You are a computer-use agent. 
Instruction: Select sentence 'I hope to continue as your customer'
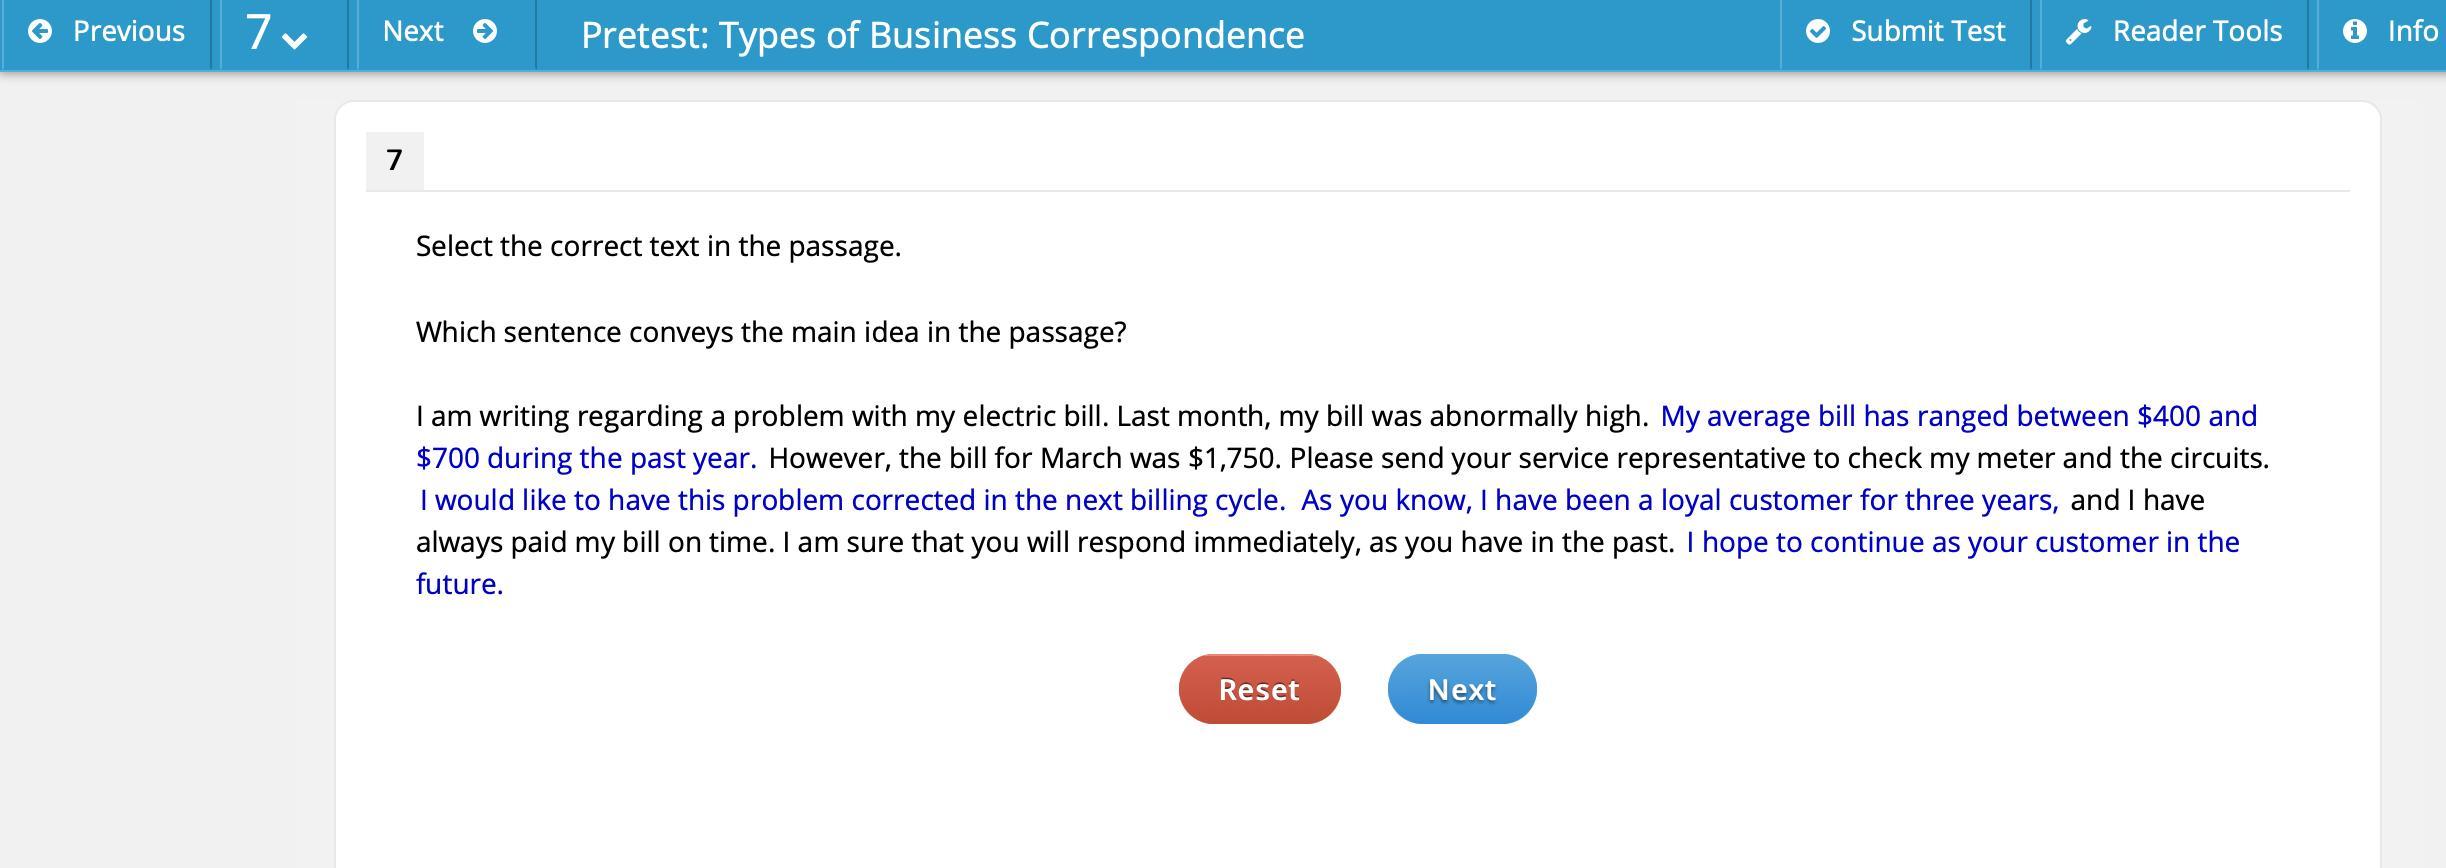click(1962, 542)
